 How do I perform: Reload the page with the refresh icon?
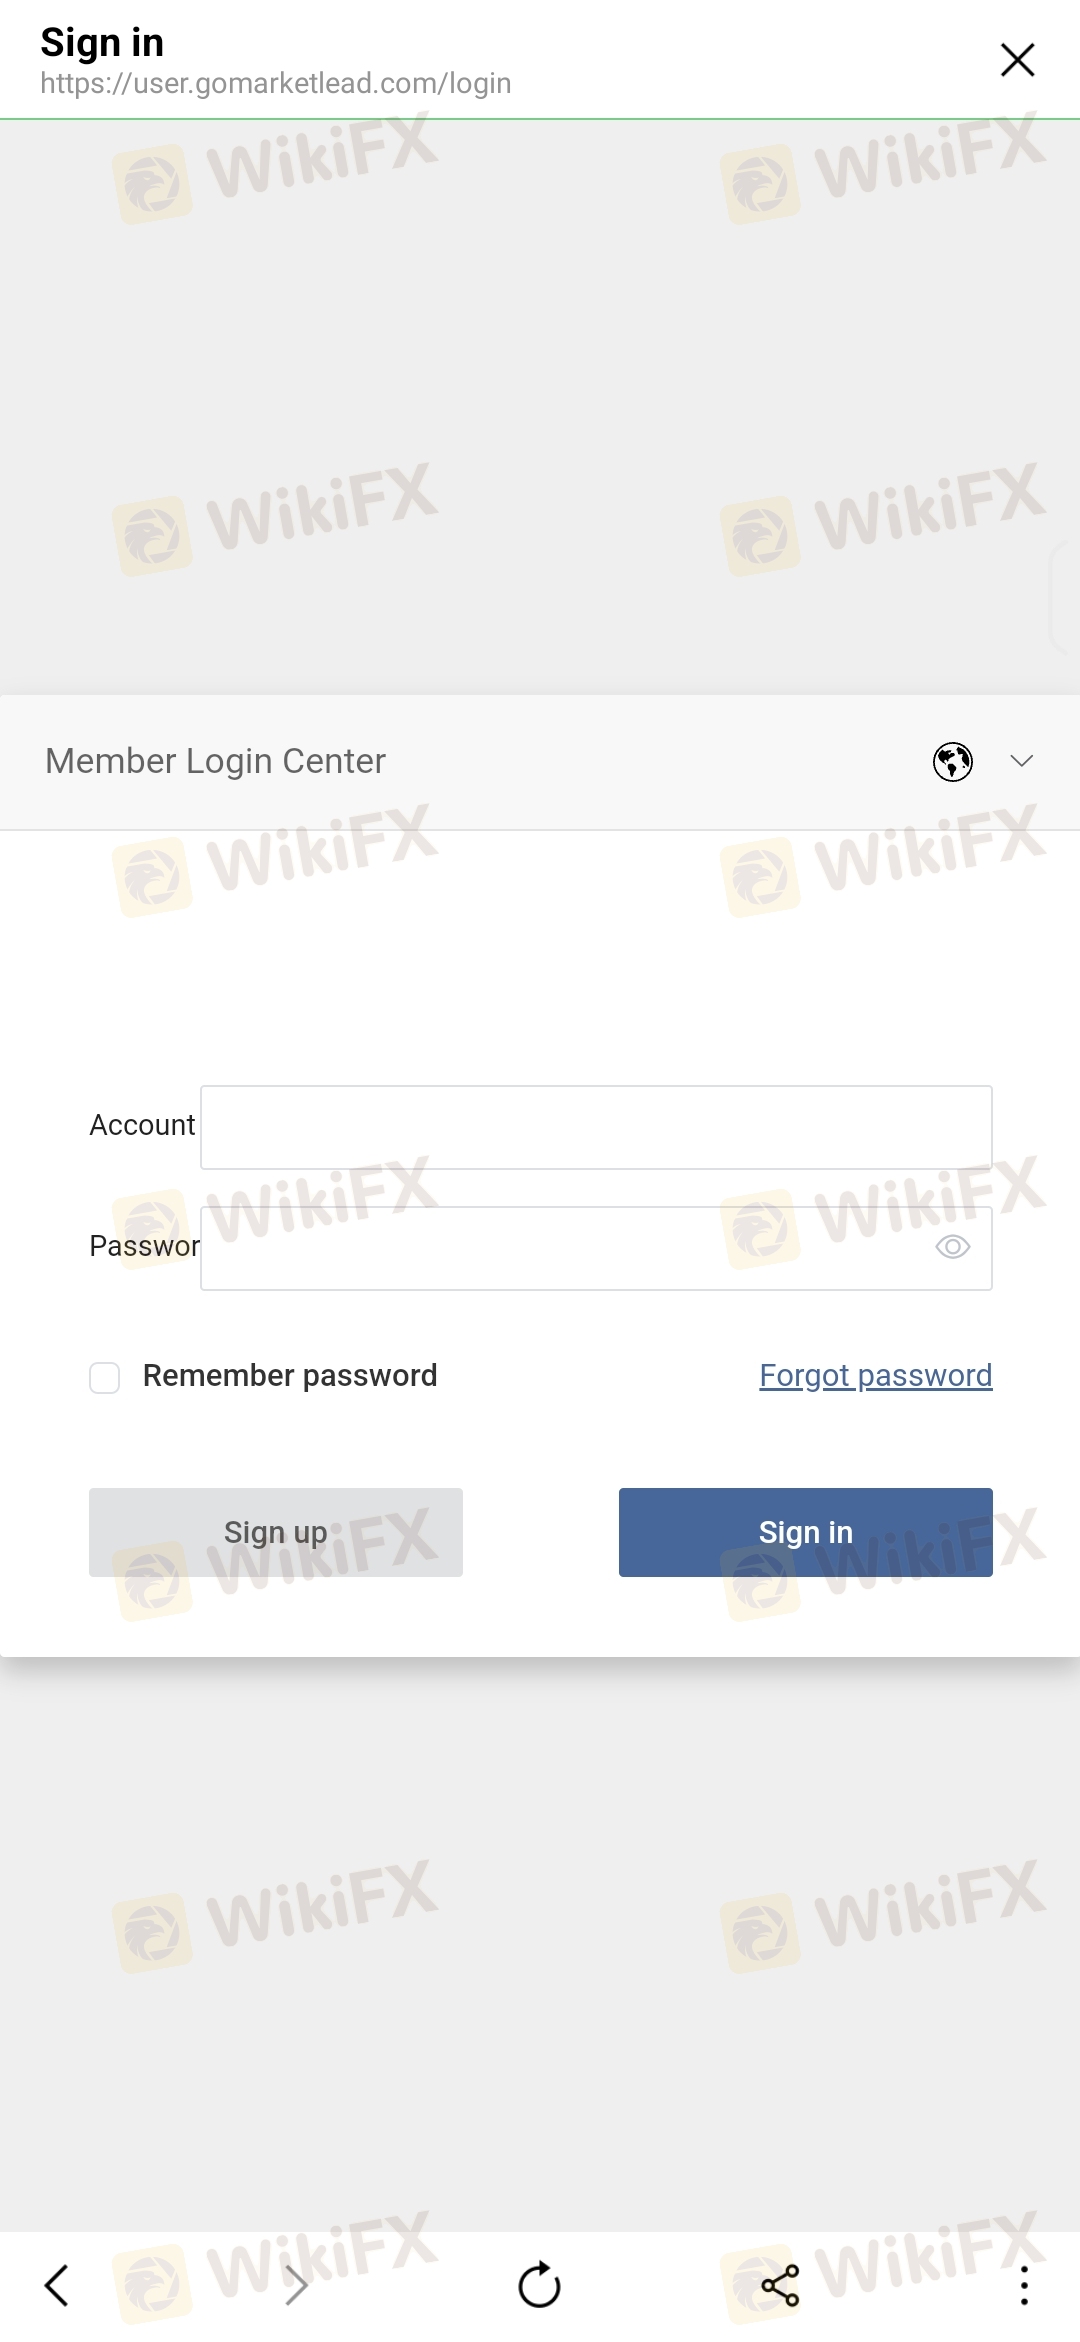coord(540,2285)
